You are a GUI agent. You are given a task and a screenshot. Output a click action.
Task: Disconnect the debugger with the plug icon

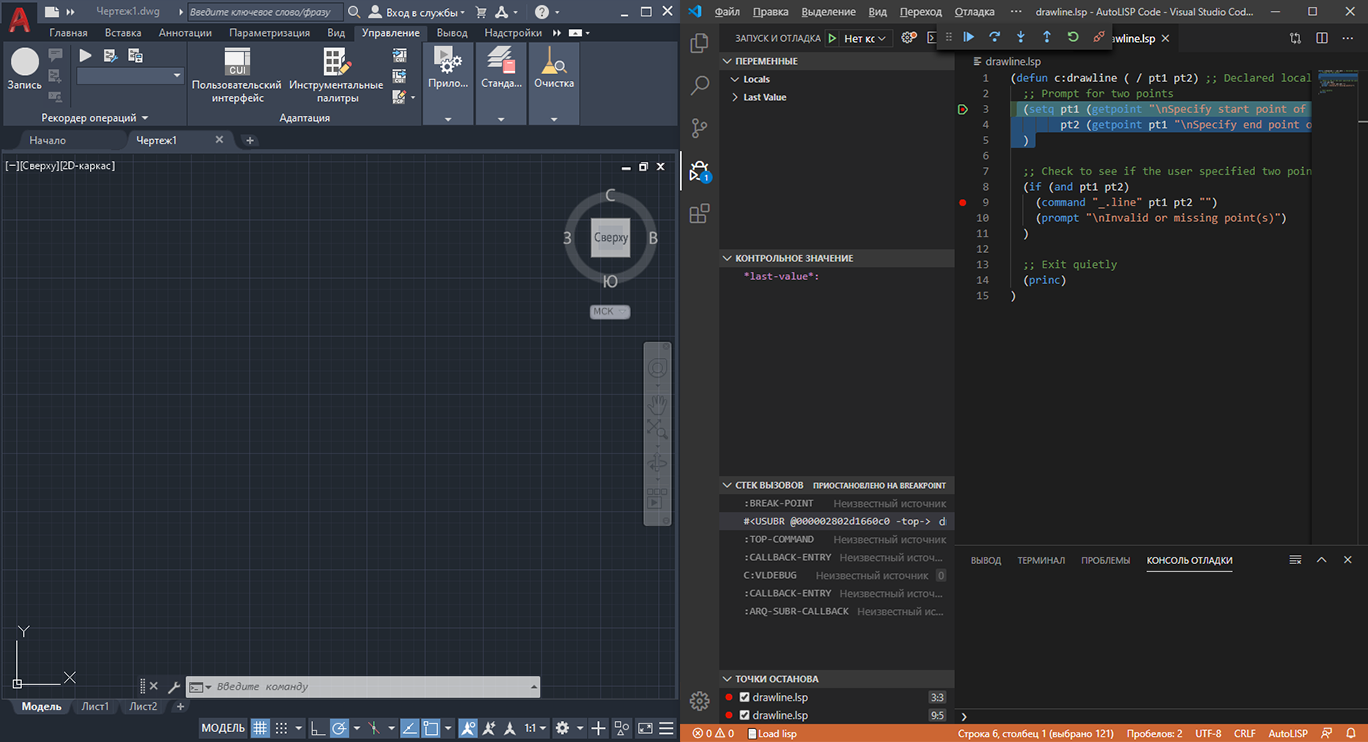[x=1099, y=37]
